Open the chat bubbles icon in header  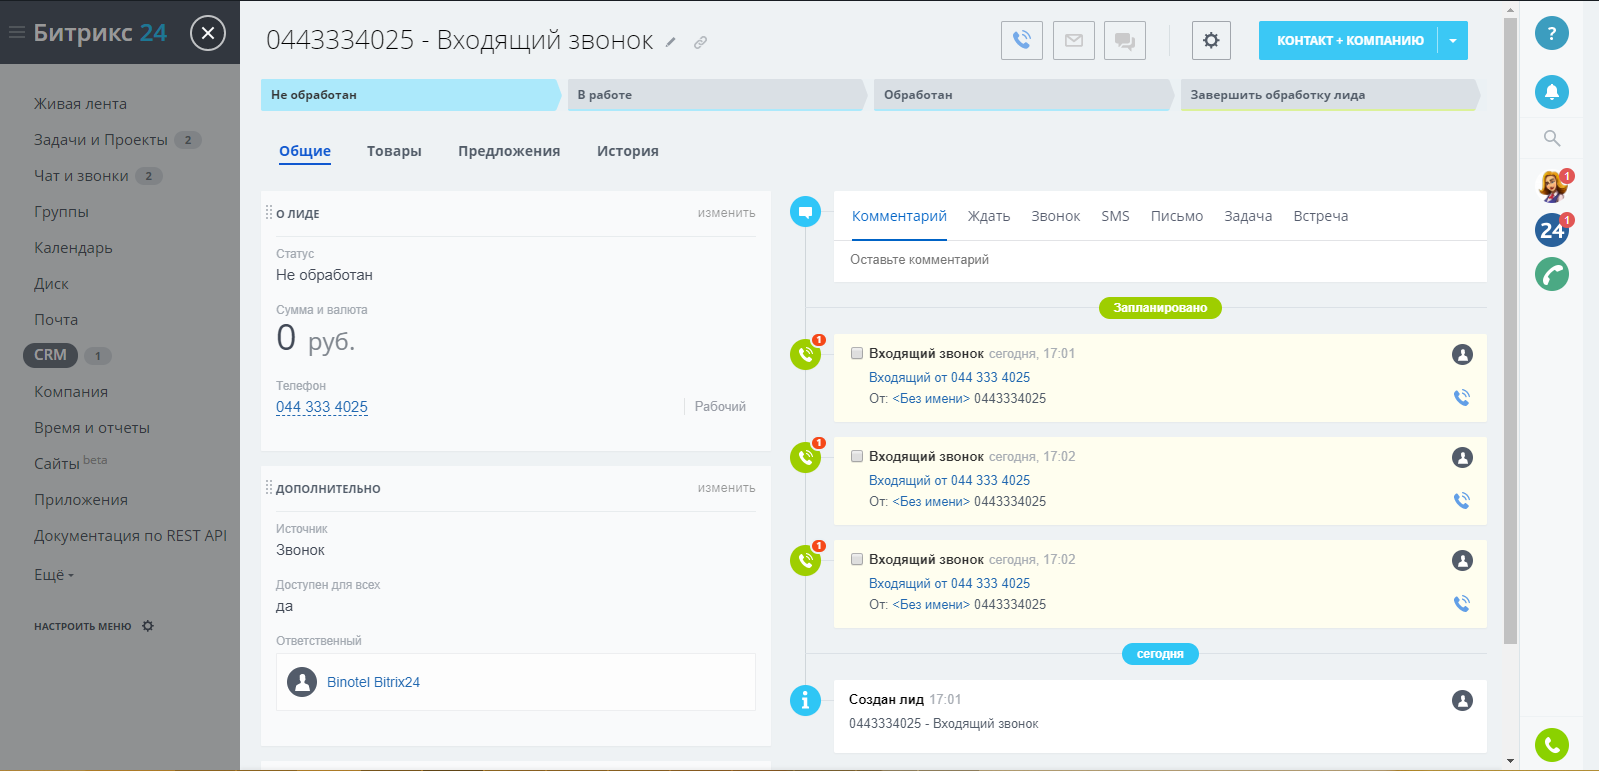[x=1124, y=41]
